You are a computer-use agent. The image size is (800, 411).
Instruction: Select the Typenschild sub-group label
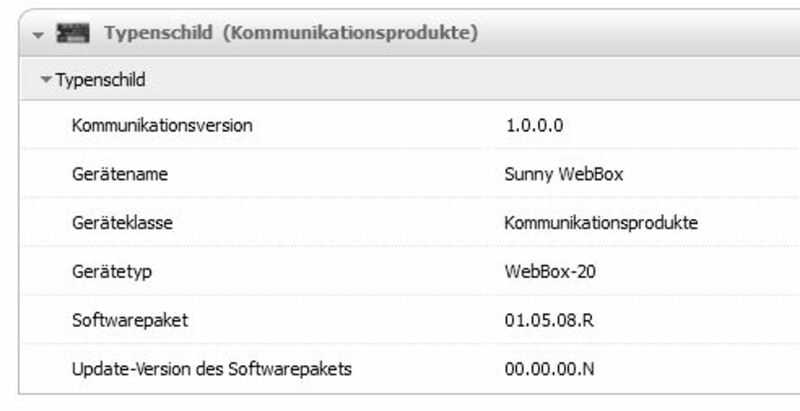click(x=101, y=80)
